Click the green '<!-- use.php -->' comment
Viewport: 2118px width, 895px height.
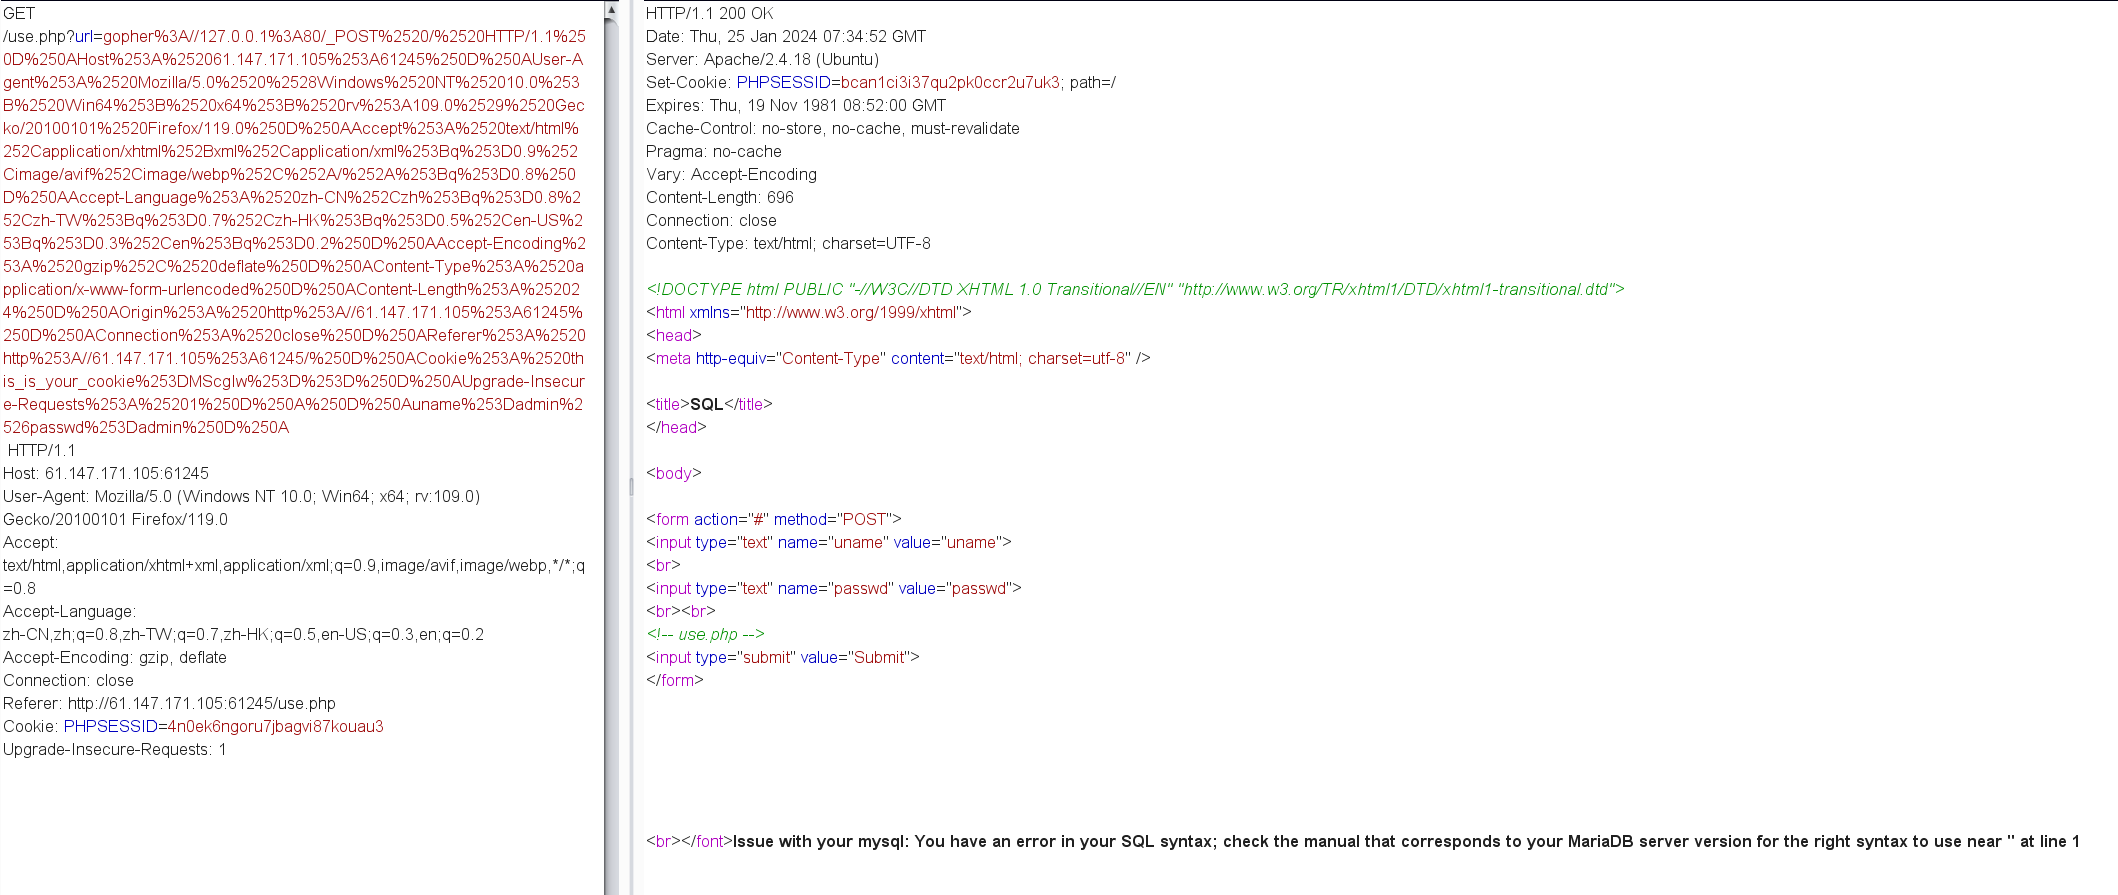[705, 634]
